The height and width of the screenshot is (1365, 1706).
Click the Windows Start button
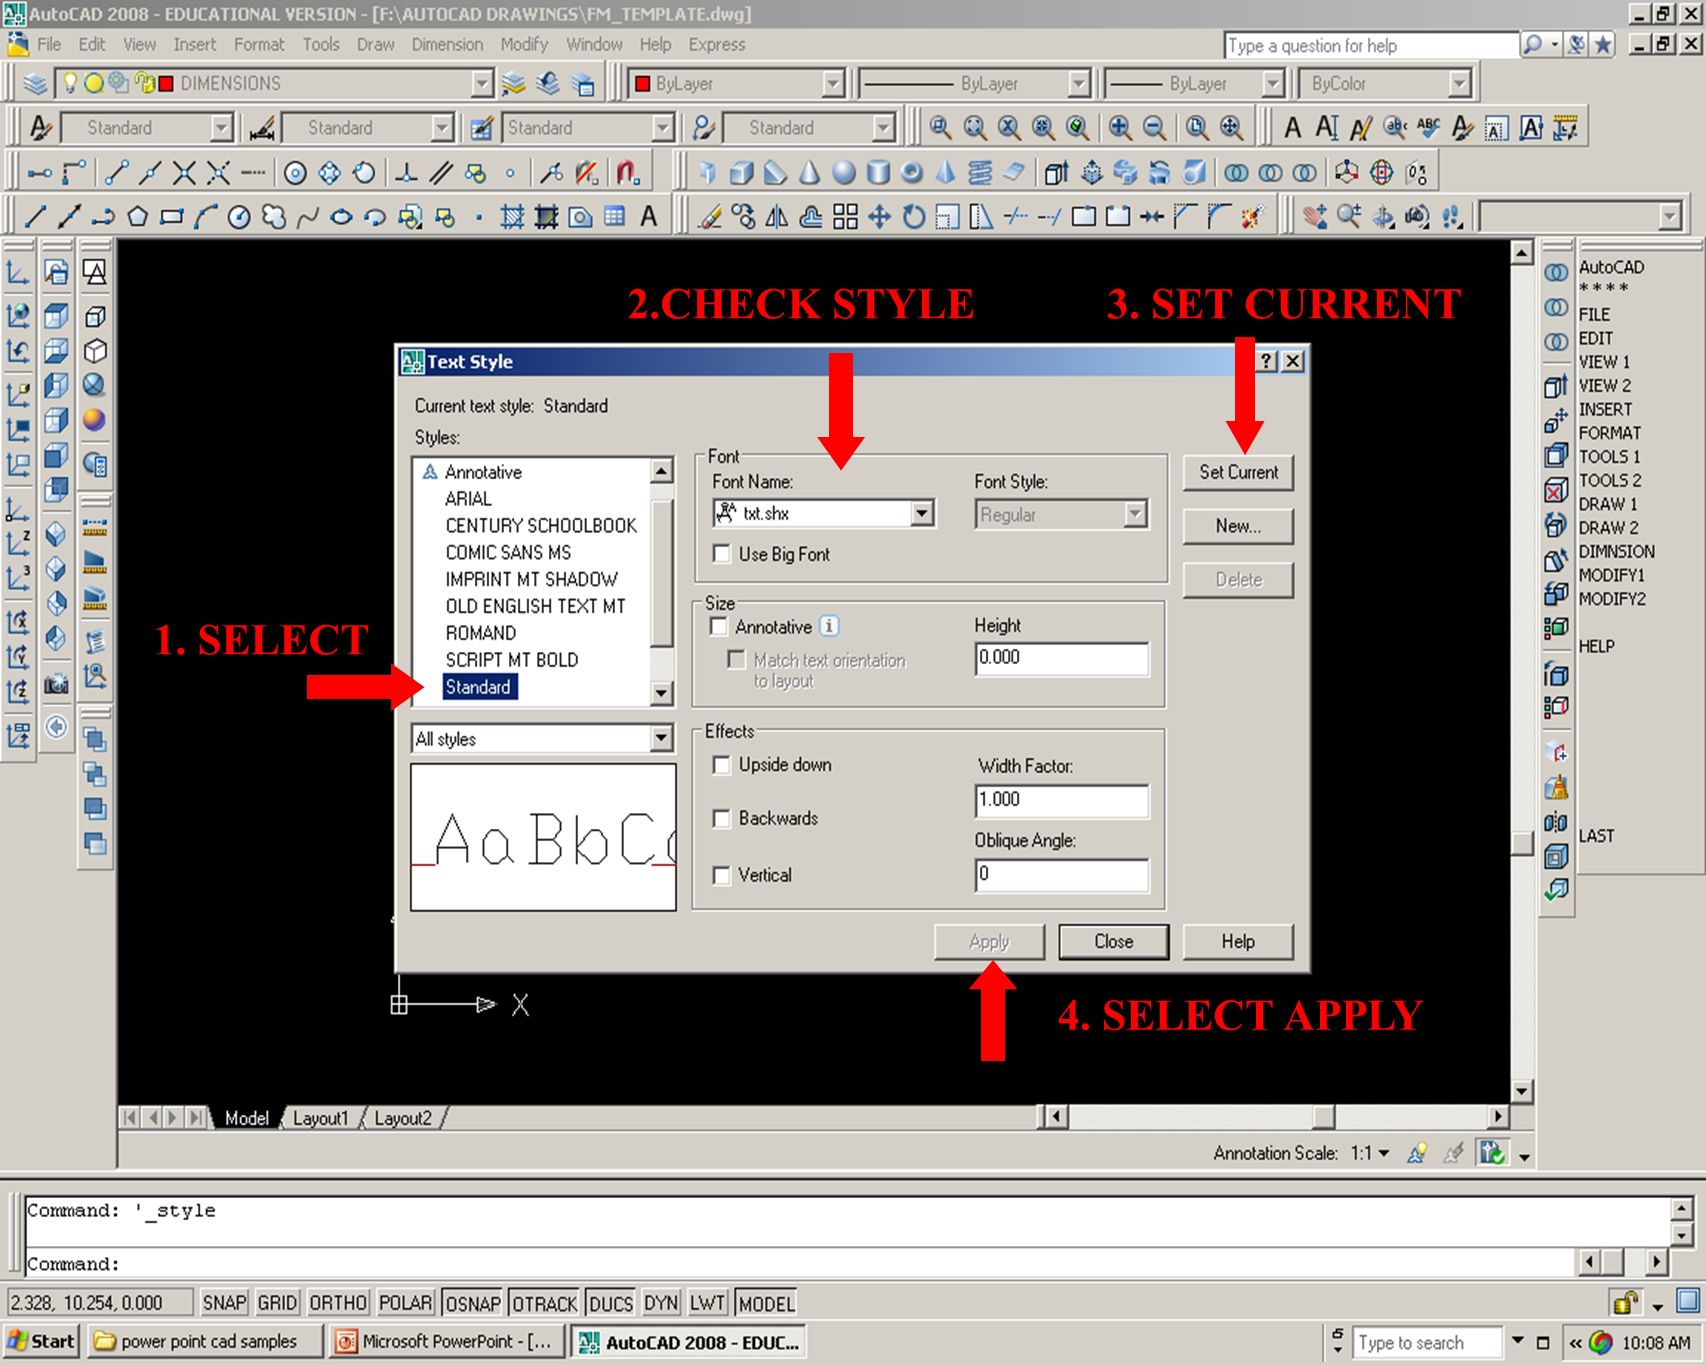41,1341
